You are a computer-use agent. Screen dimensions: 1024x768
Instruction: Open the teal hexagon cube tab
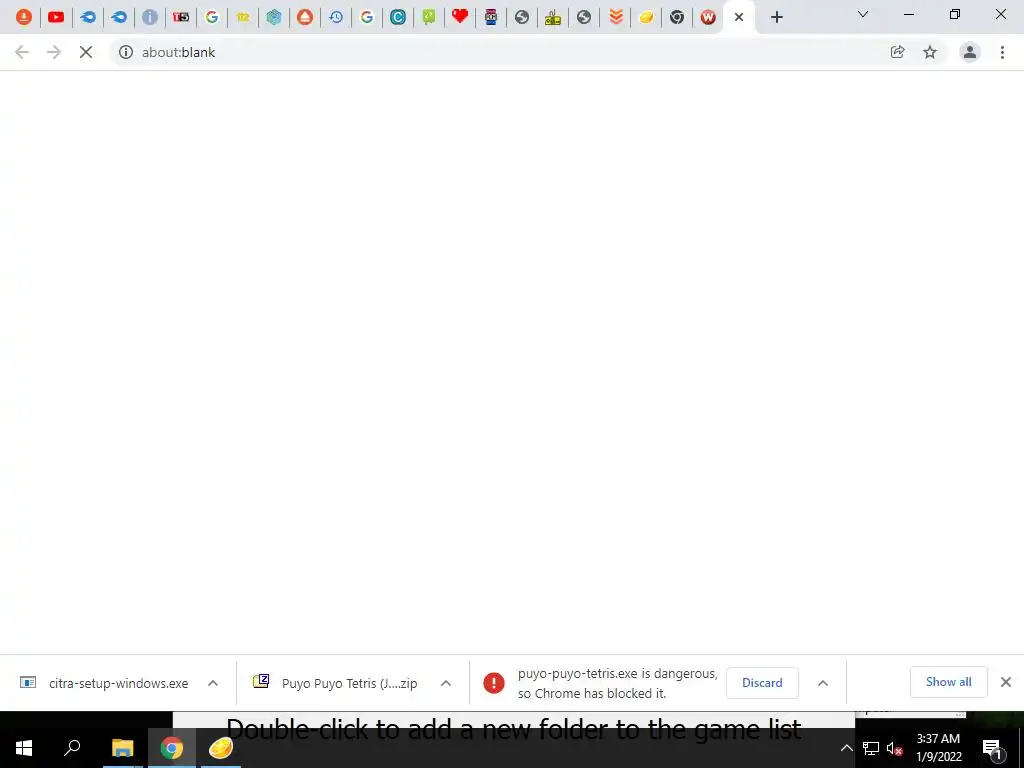(x=274, y=17)
